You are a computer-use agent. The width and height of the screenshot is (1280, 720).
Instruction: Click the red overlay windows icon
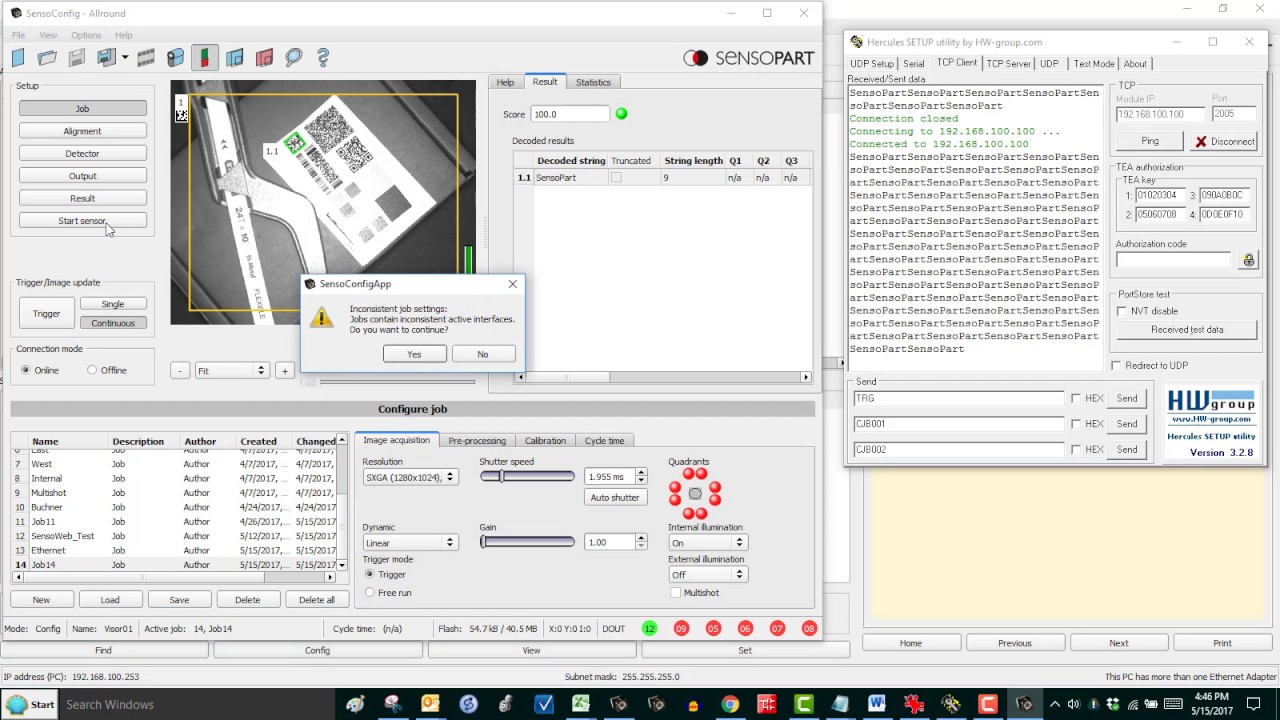pos(264,58)
